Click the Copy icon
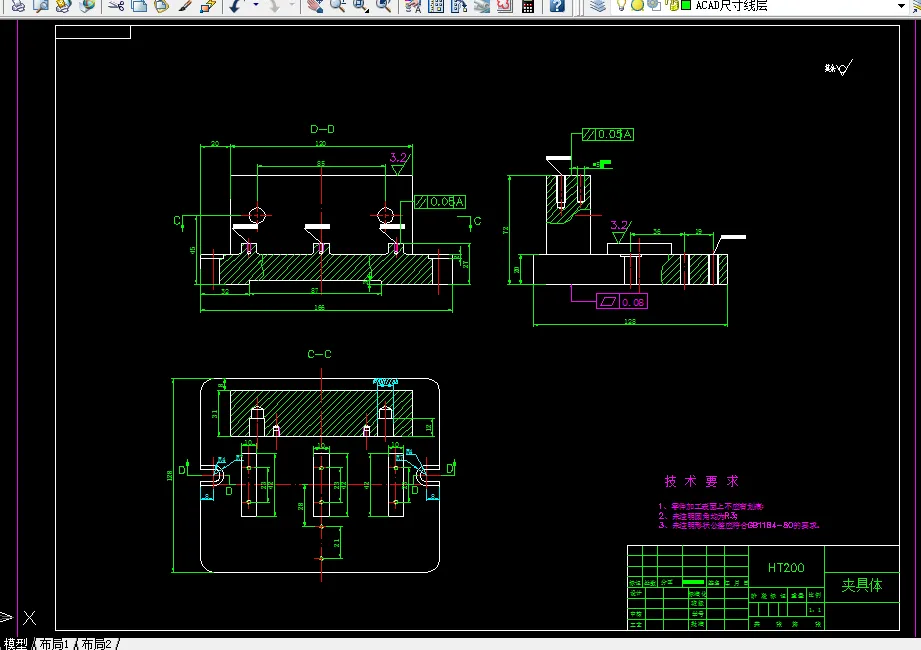Viewport: 921px width, 650px height. [x=139, y=6]
